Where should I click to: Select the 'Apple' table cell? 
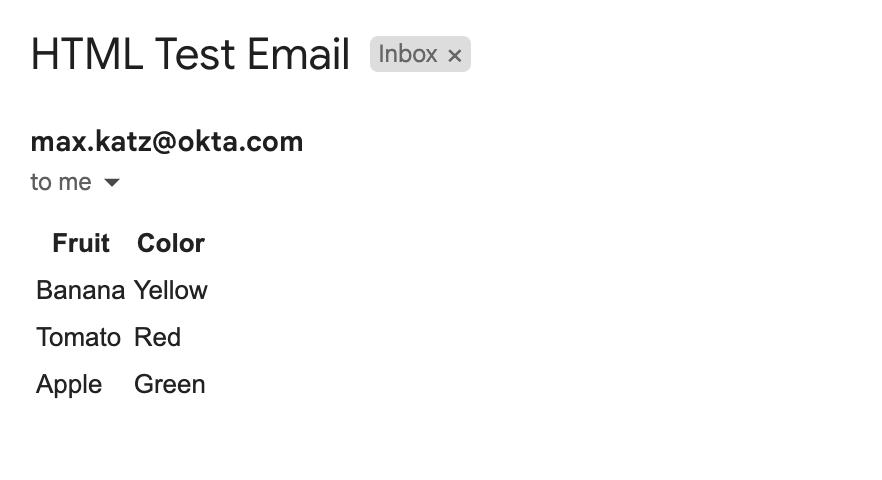[69, 384]
